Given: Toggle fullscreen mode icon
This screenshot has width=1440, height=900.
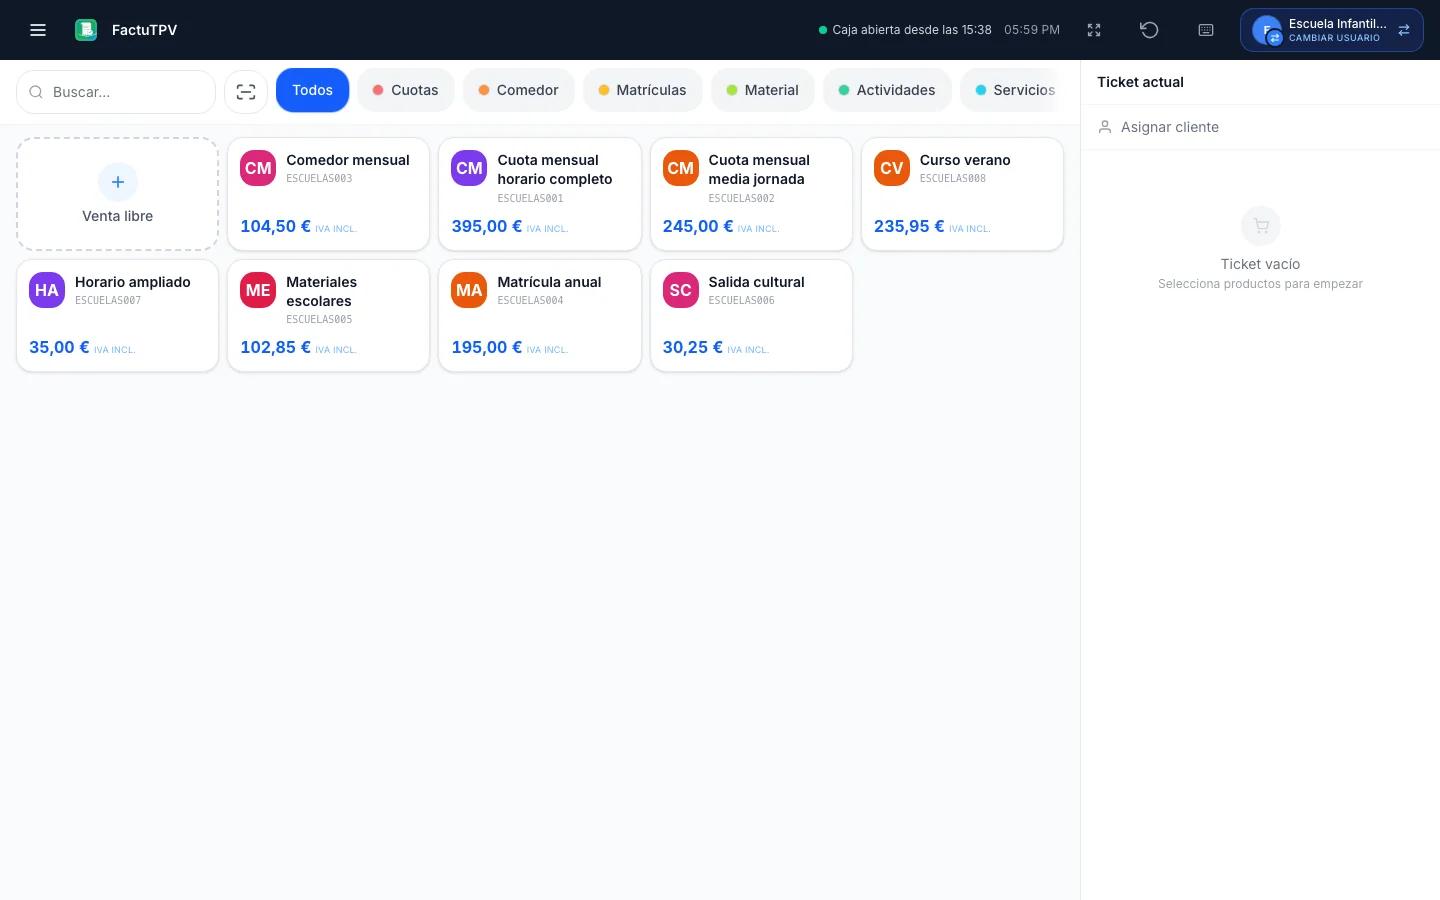Looking at the screenshot, I should click(x=1094, y=30).
